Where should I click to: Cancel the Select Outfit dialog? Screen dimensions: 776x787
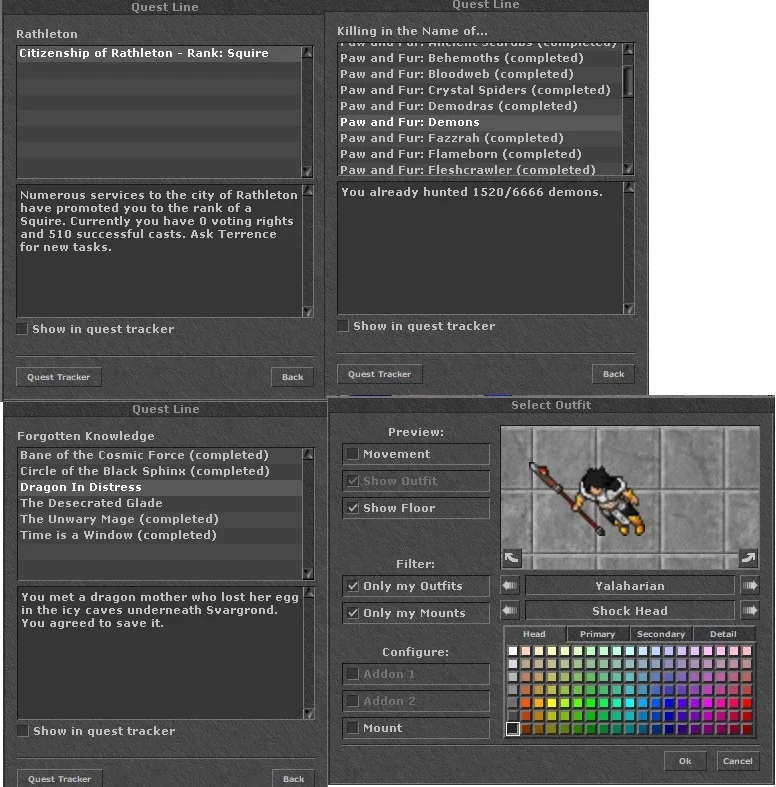(737, 761)
